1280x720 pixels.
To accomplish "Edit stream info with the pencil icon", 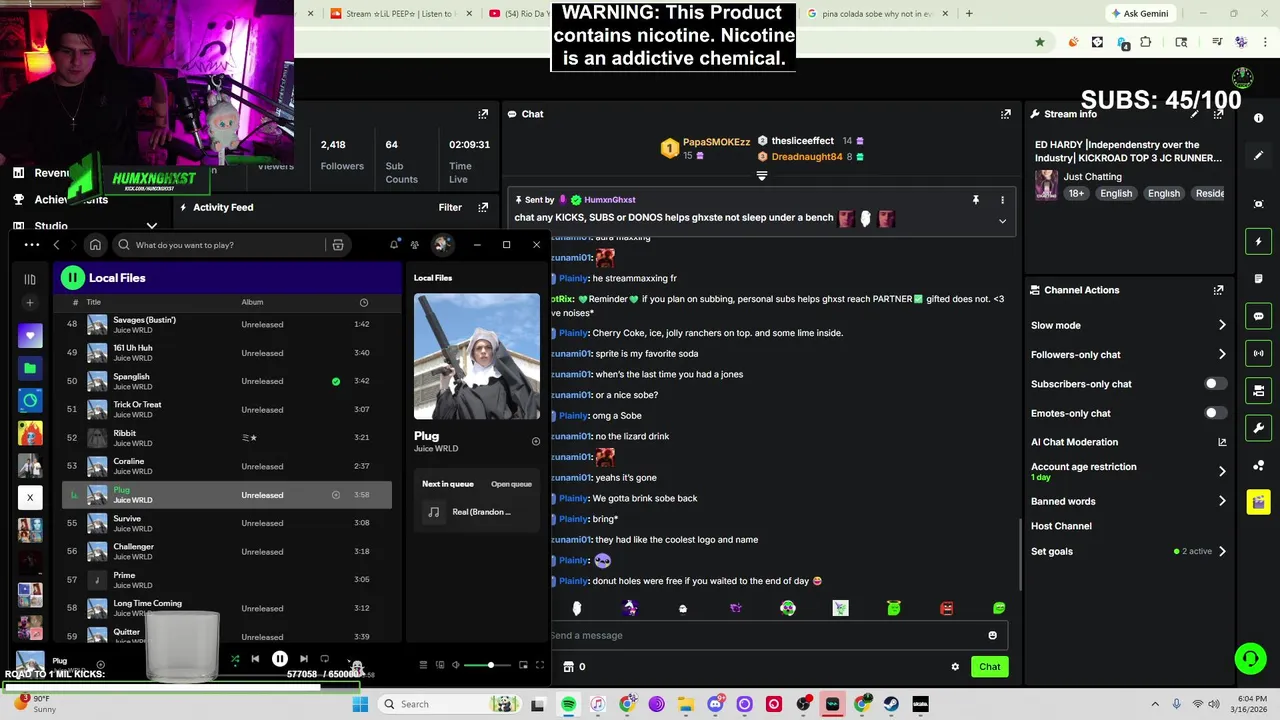I will [1194, 114].
